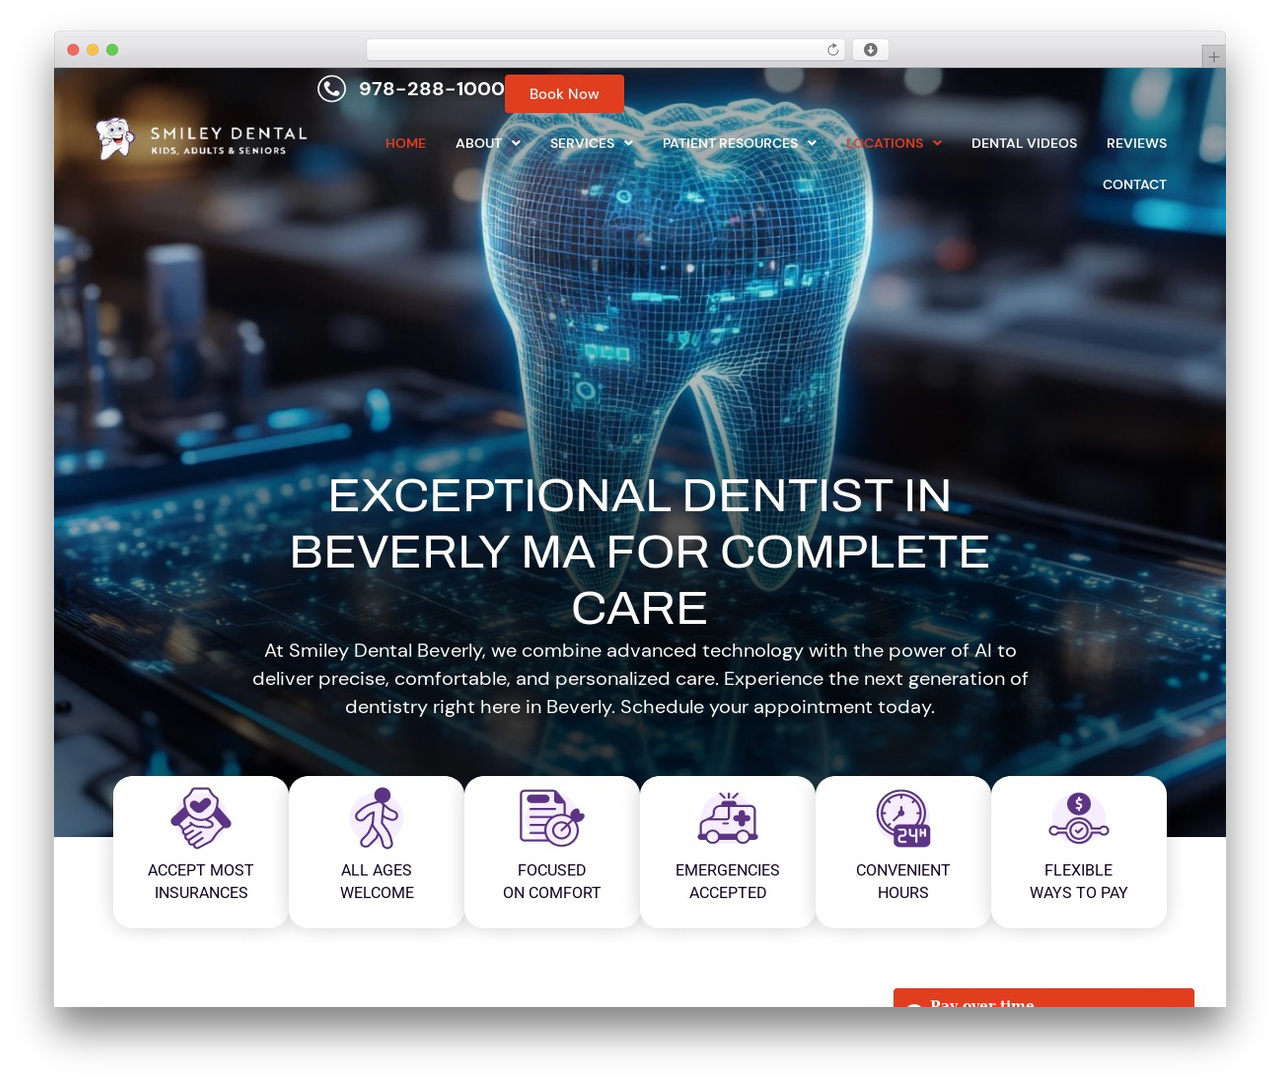Expand the Locations menu chevron
The width and height of the screenshot is (1280, 1084).
[x=937, y=143]
